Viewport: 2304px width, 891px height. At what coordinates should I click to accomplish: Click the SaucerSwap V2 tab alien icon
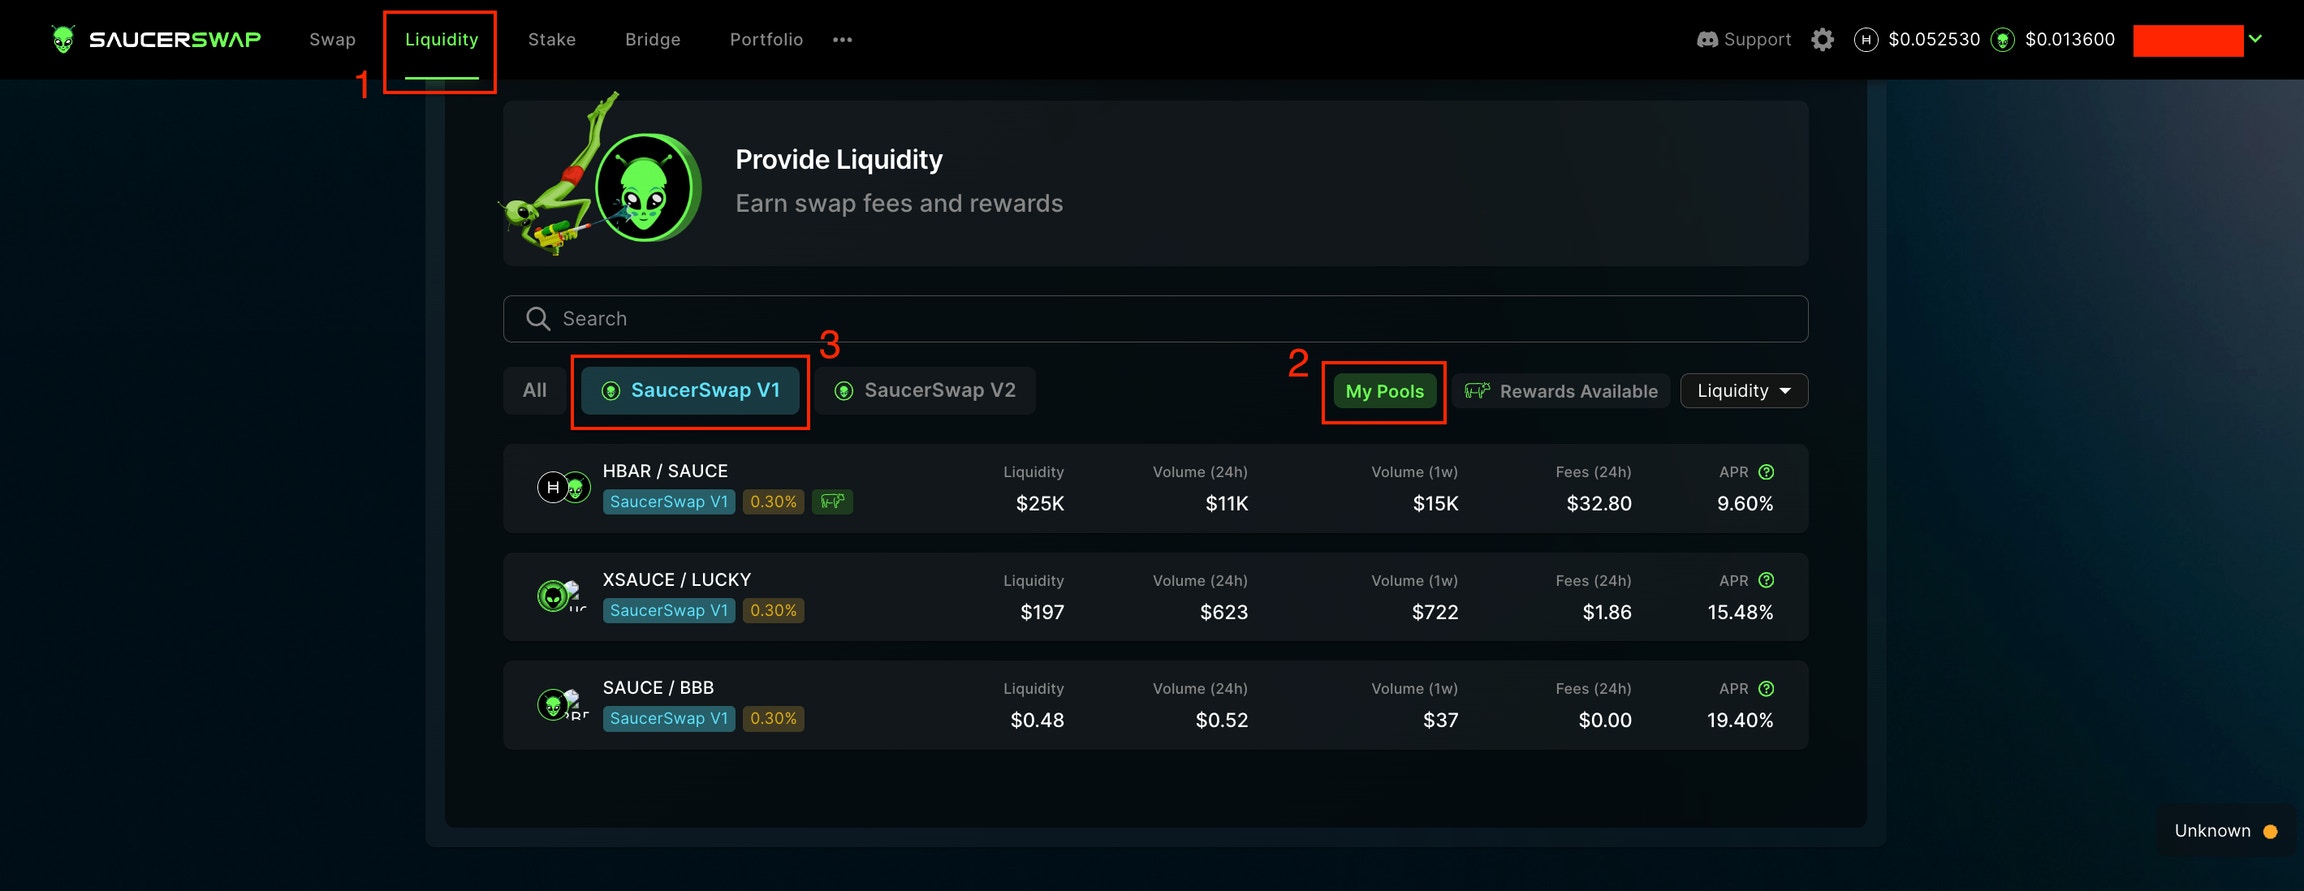click(843, 391)
